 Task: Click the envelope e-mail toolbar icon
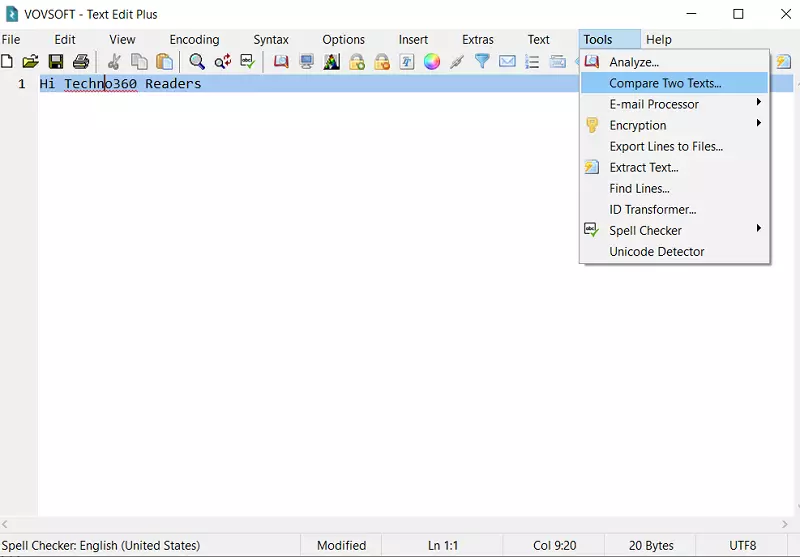pos(507,62)
